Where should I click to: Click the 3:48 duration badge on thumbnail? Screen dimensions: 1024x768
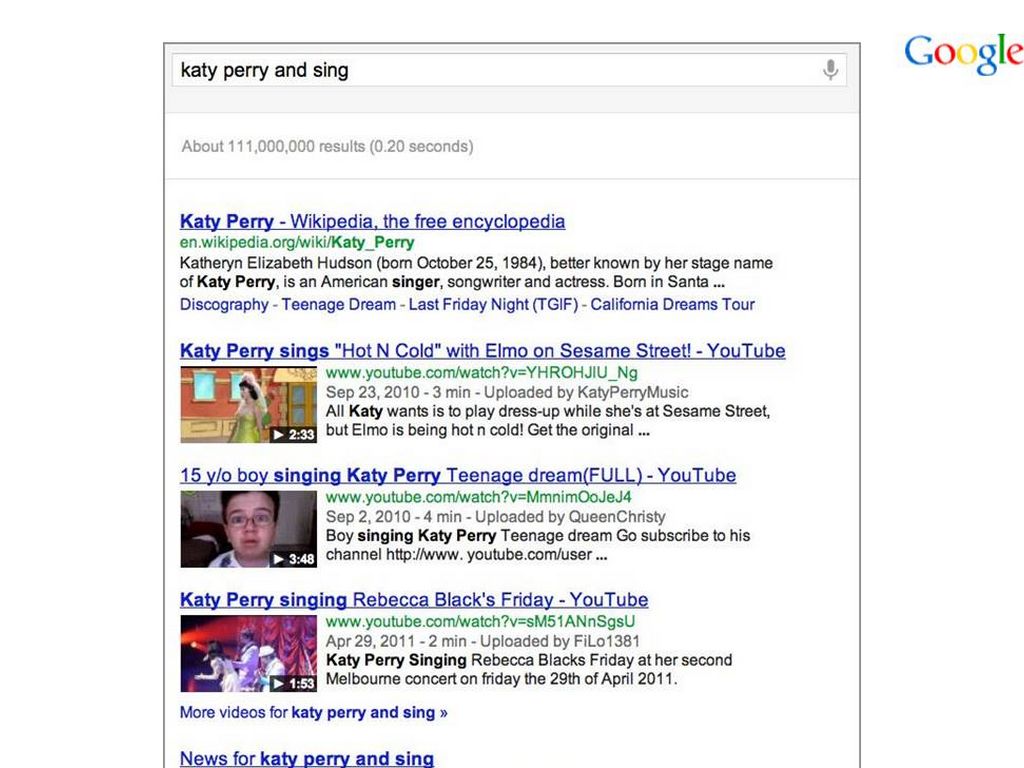pyautogui.click(x=293, y=559)
